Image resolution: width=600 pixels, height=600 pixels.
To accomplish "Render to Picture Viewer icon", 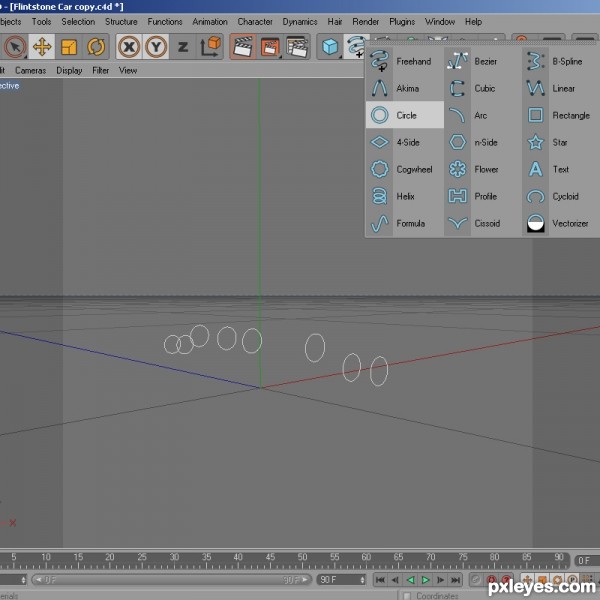I will coord(270,47).
